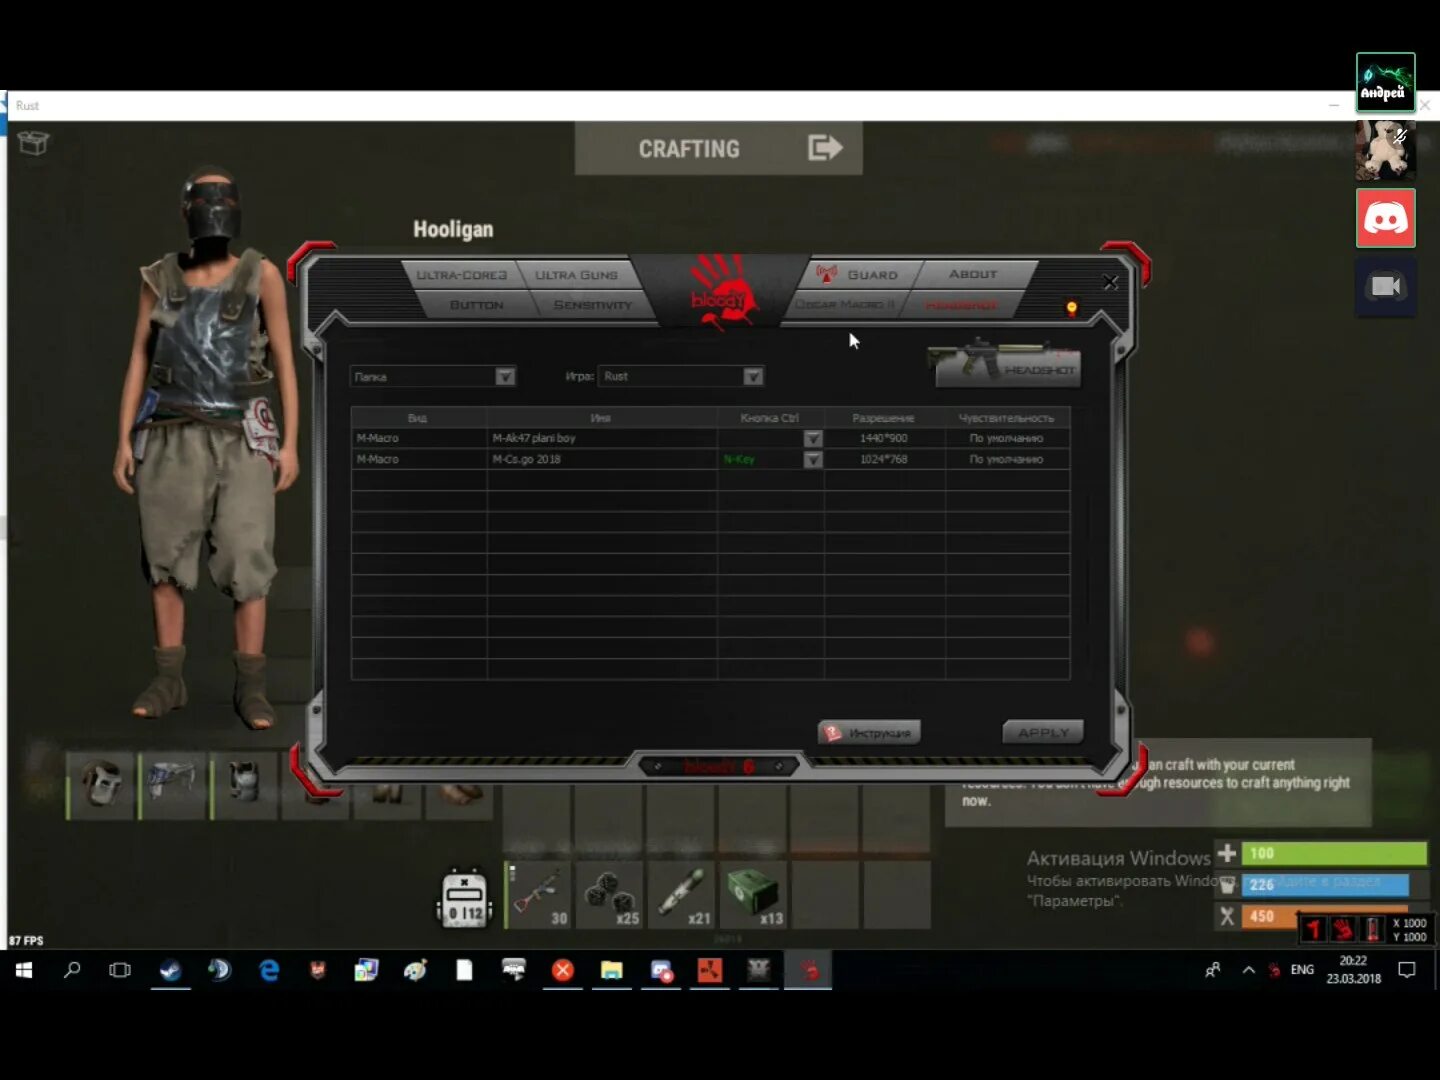Click the Инструкция instruction button

(869, 733)
